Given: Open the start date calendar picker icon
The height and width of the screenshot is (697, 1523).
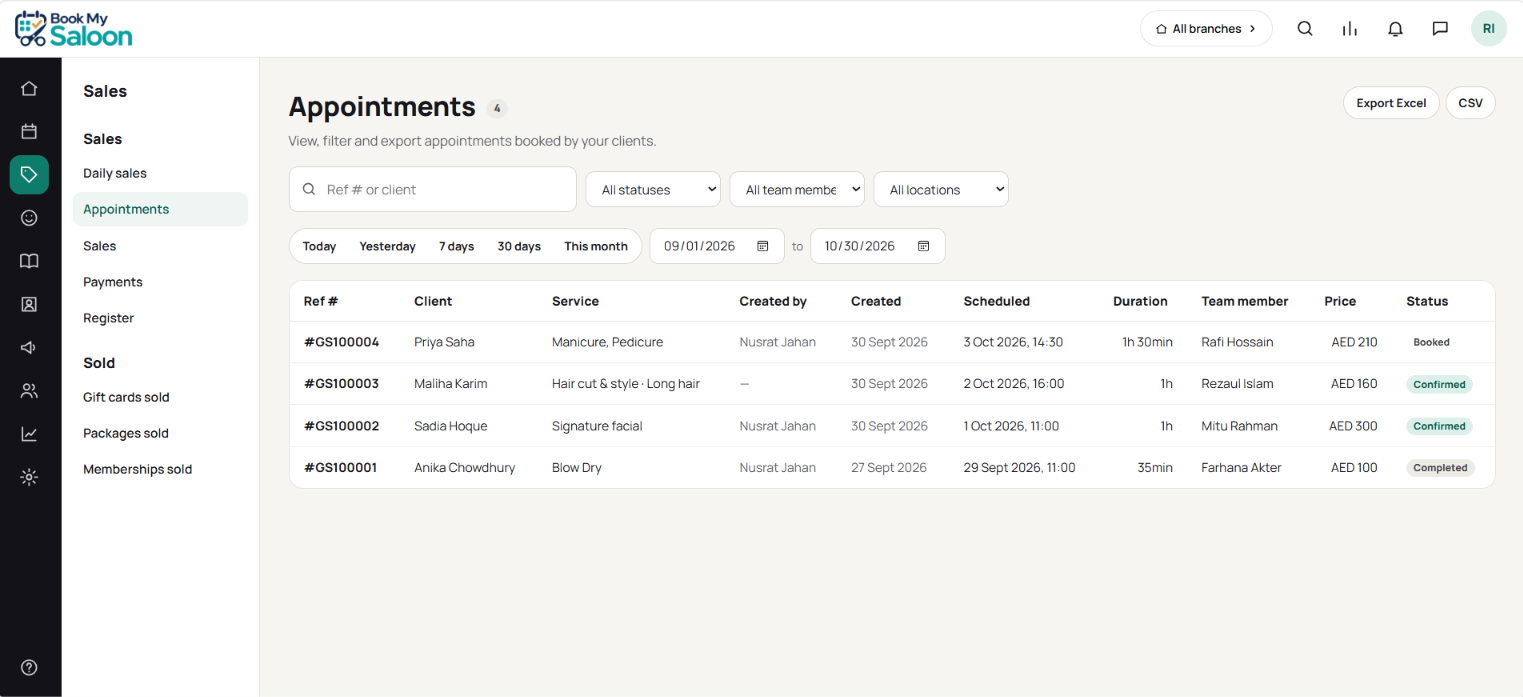Looking at the screenshot, I should pyautogui.click(x=763, y=246).
